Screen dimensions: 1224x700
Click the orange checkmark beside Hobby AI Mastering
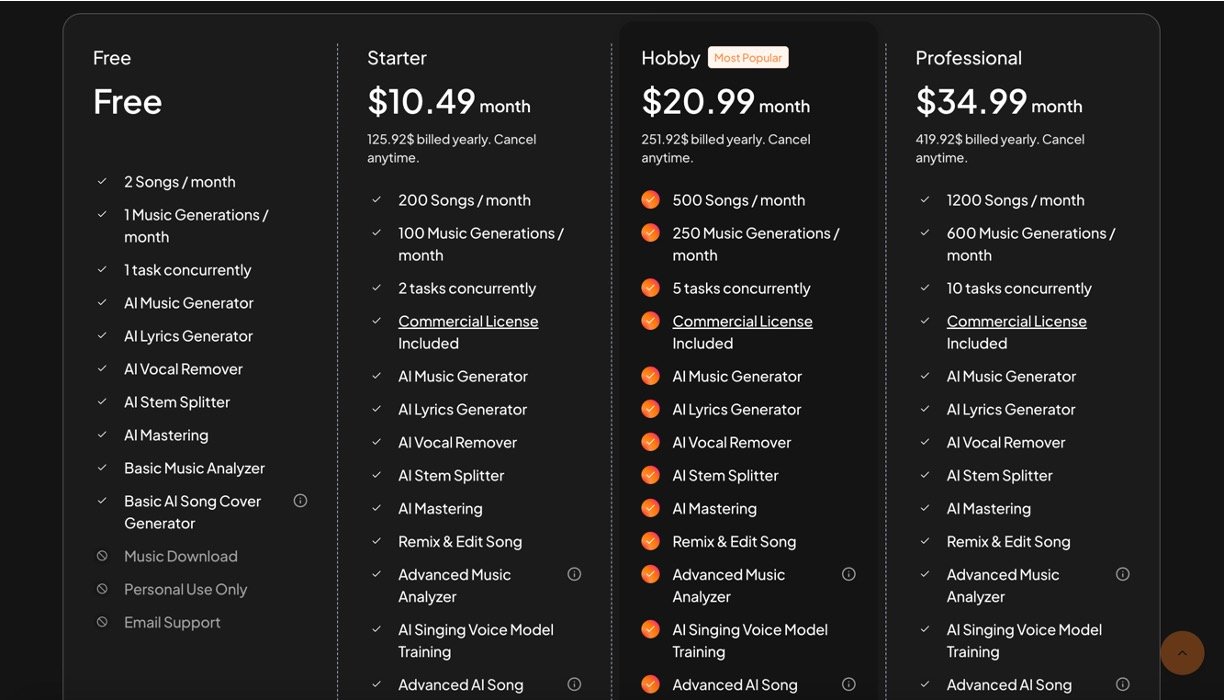pyautogui.click(x=650, y=508)
